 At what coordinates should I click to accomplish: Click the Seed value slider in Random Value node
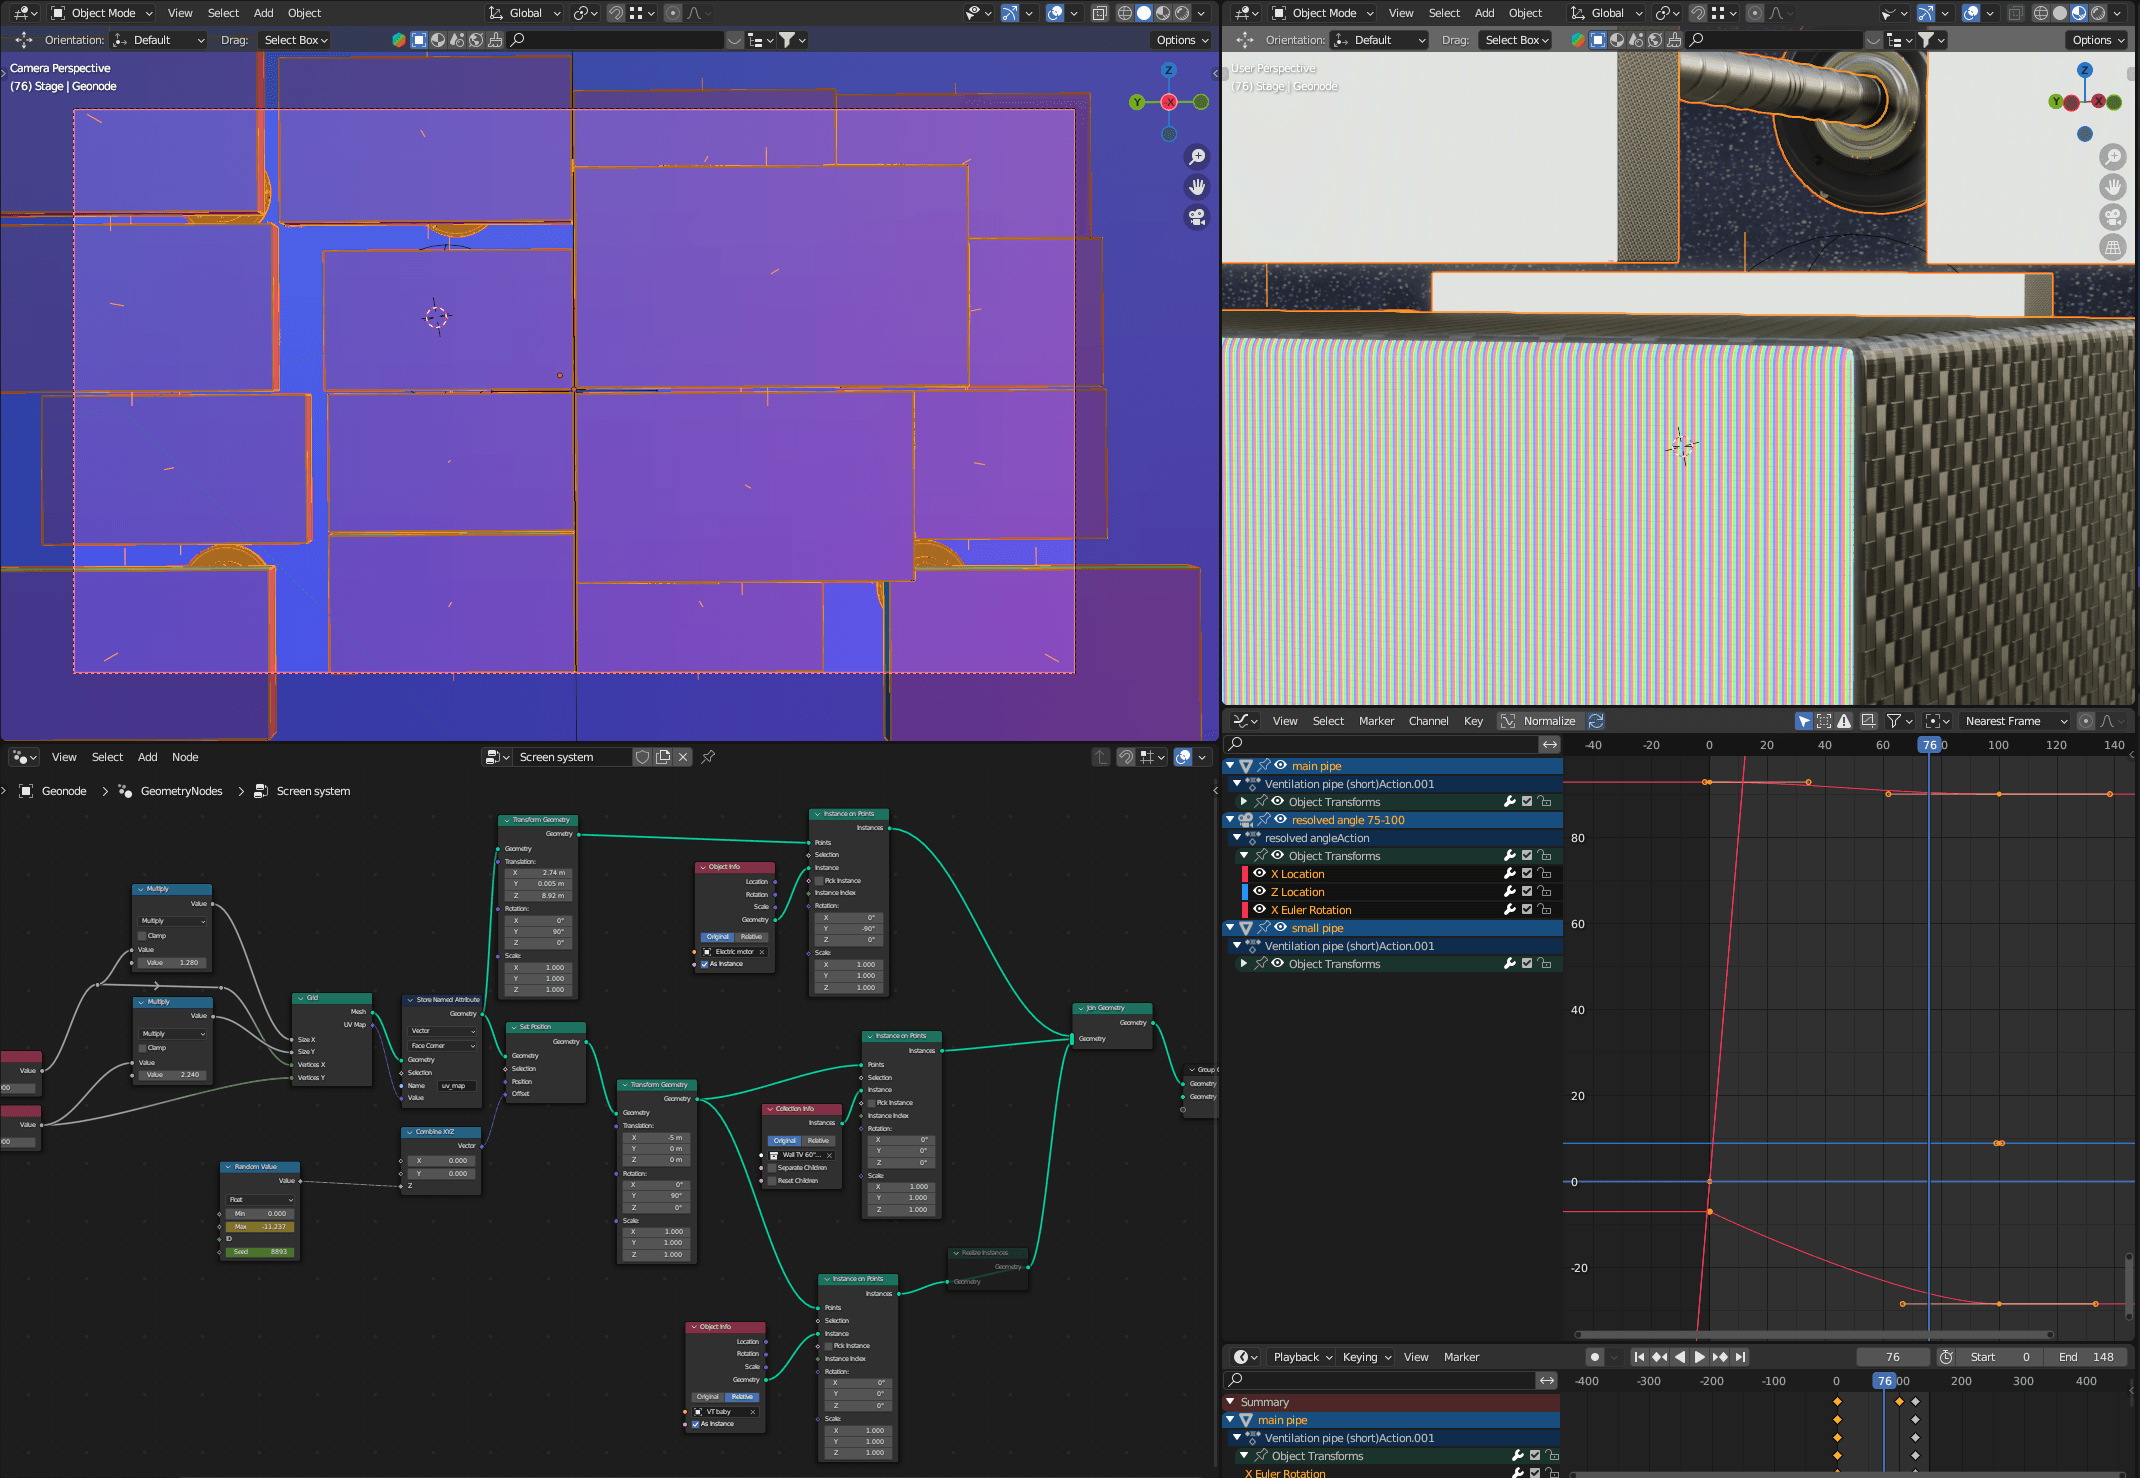[x=260, y=1252]
